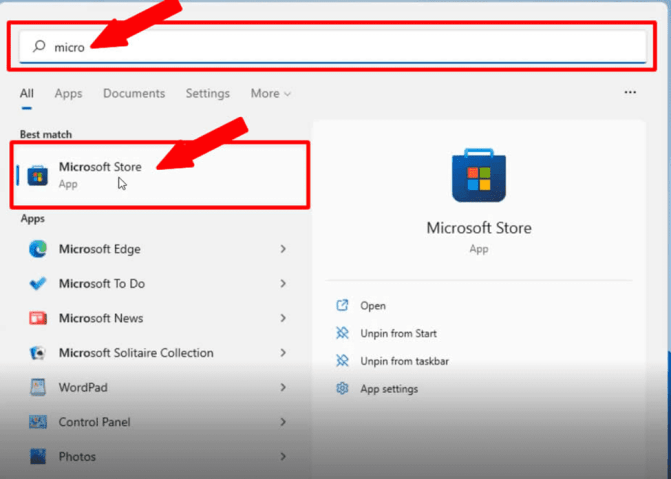Image resolution: width=671 pixels, height=479 pixels.
Task: Click the Unpin from taskbar pin icon
Action: pyautogui.click(x=342, y=361)
